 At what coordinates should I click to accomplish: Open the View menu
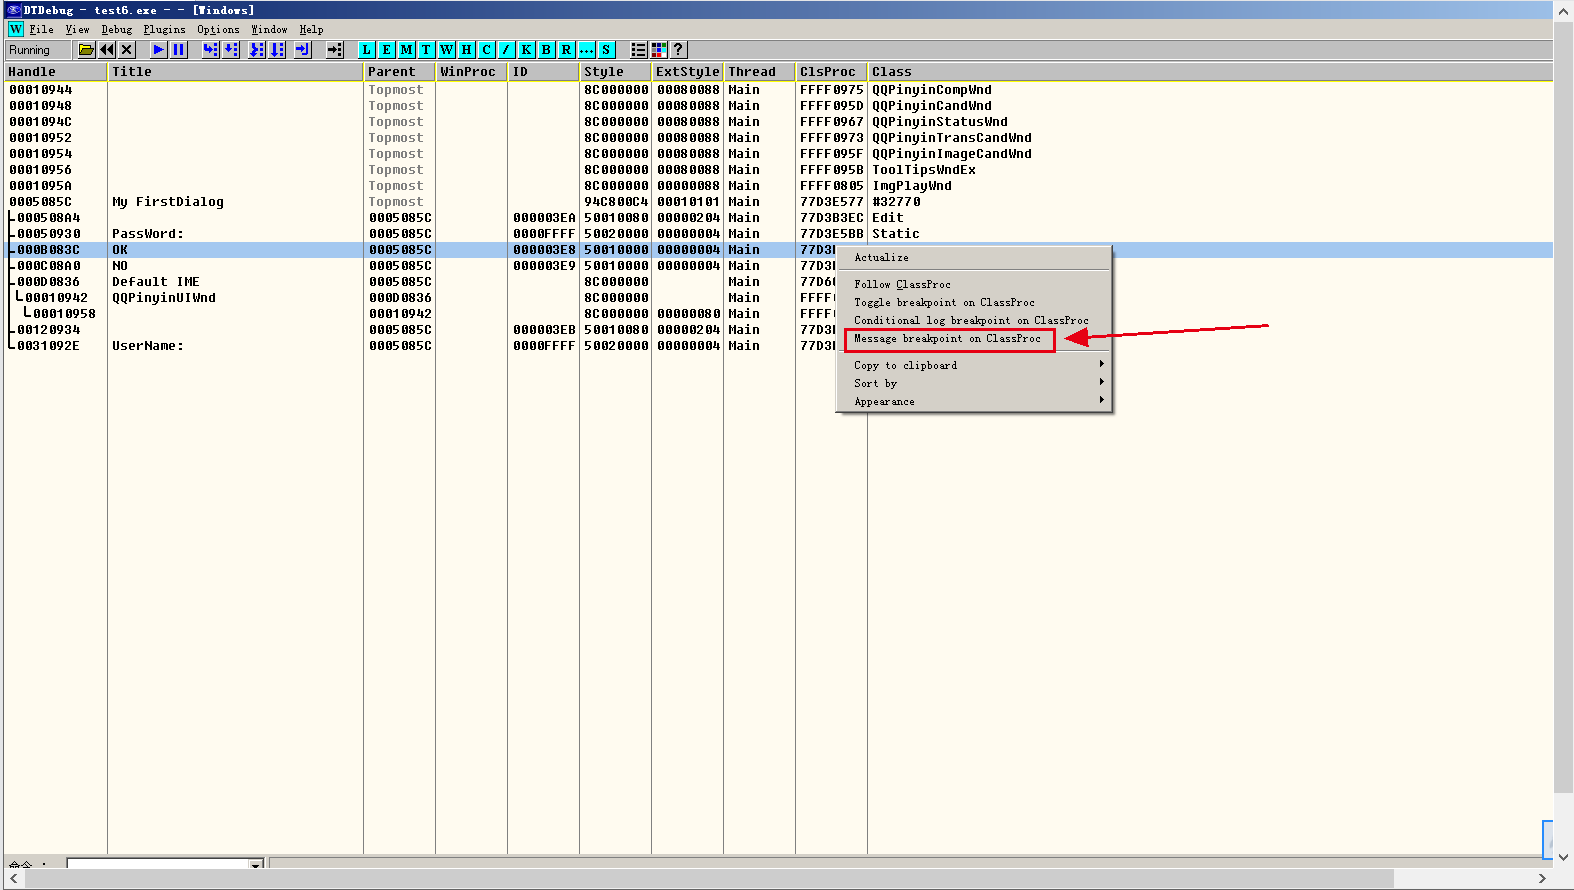(78, 30)
